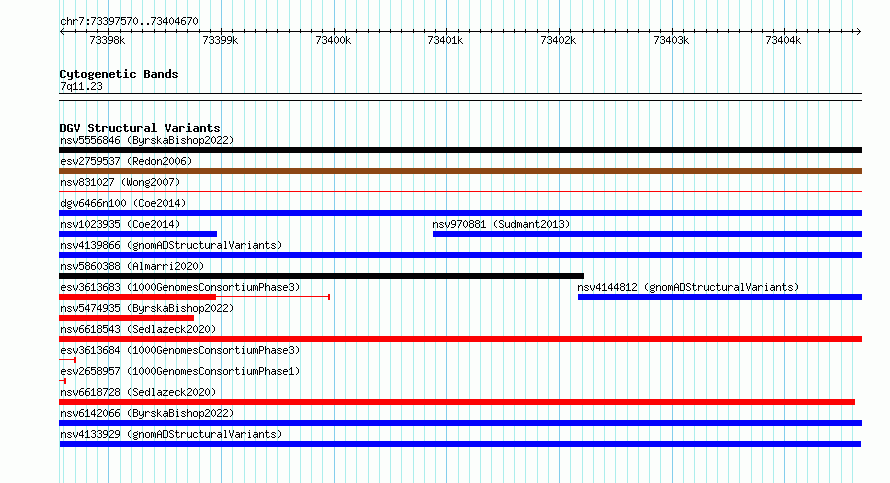Click the nsv831027 (Wong2007) label

point(120,182)
